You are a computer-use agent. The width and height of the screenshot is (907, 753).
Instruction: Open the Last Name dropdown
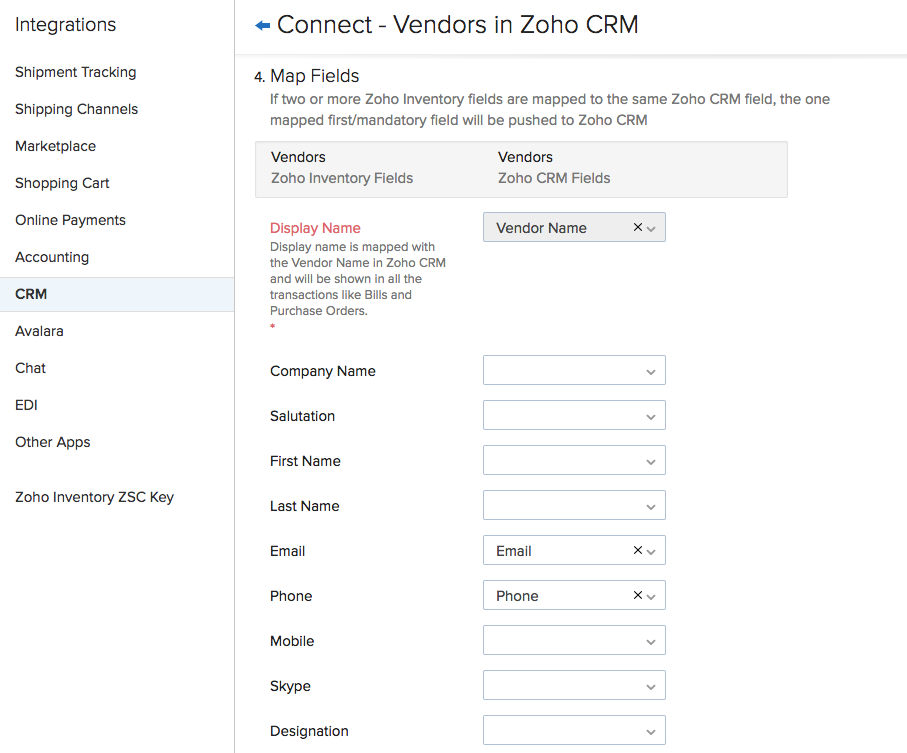coord(574,505)
